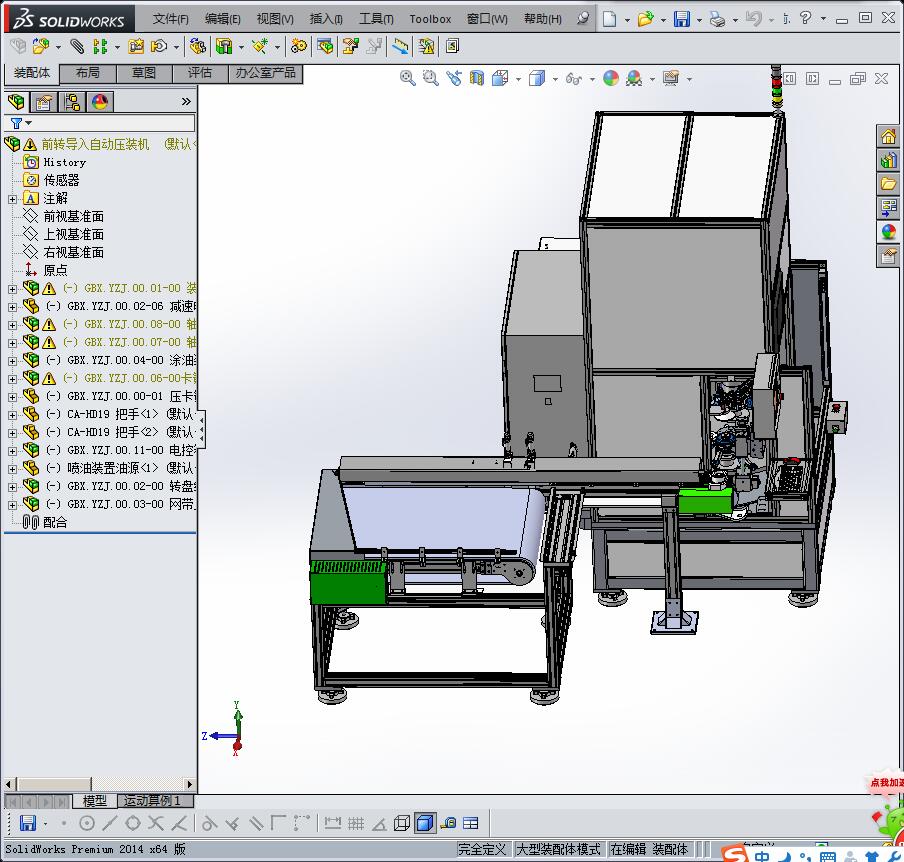Open the DisplayManager color ball tab
The width and height of the screenshot is (904, 862).
pyautogui.click(x=100, y=102)
